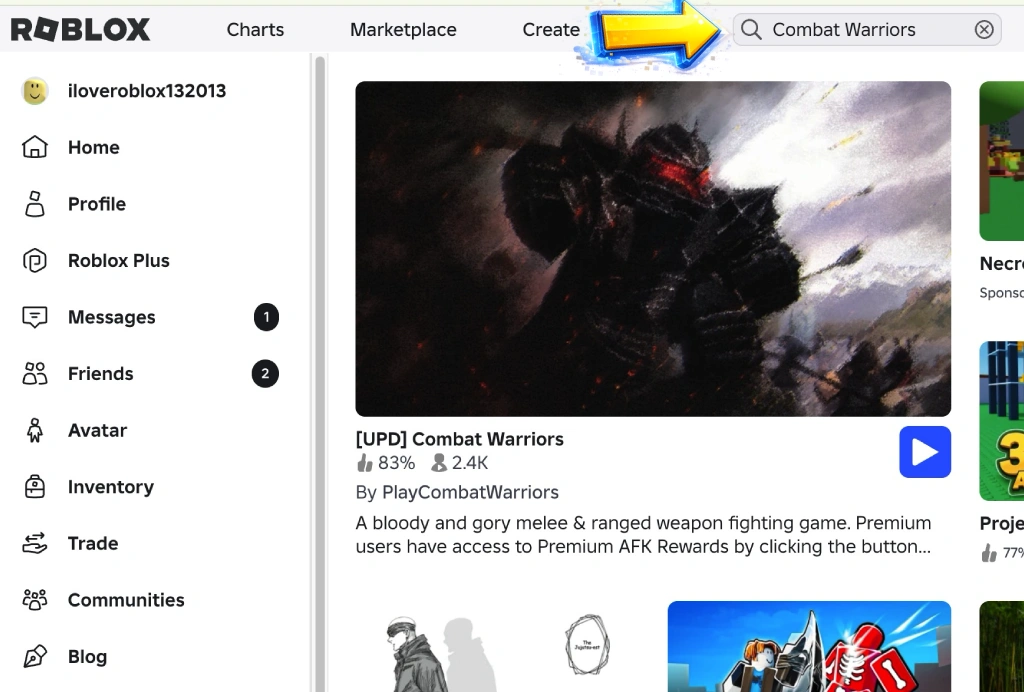Open the Create tab

point(551,29)
